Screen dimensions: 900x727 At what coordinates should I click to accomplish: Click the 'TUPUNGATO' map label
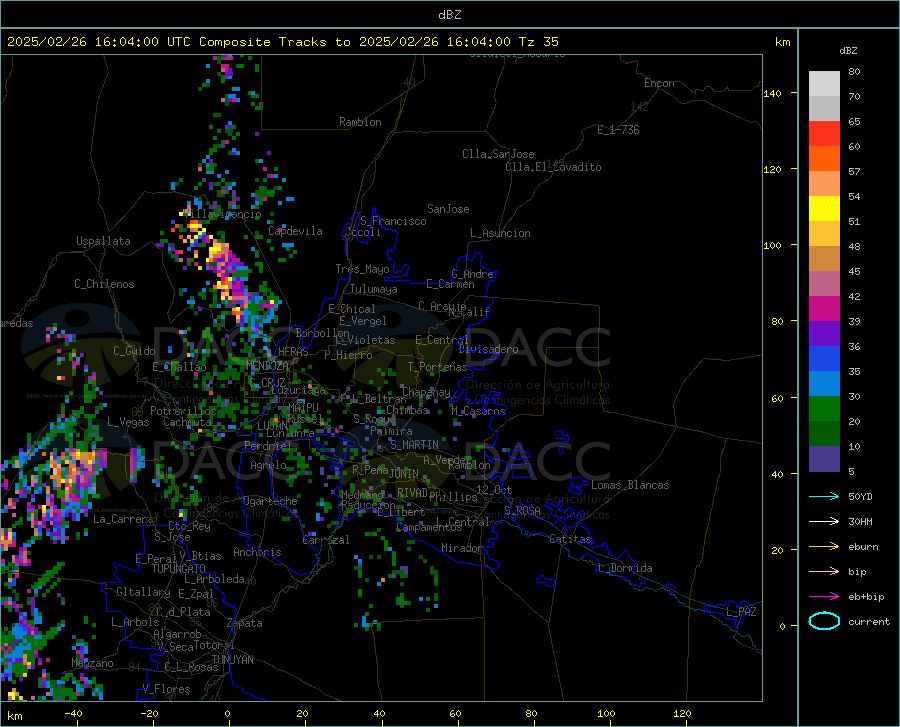[x=179, y=569]
